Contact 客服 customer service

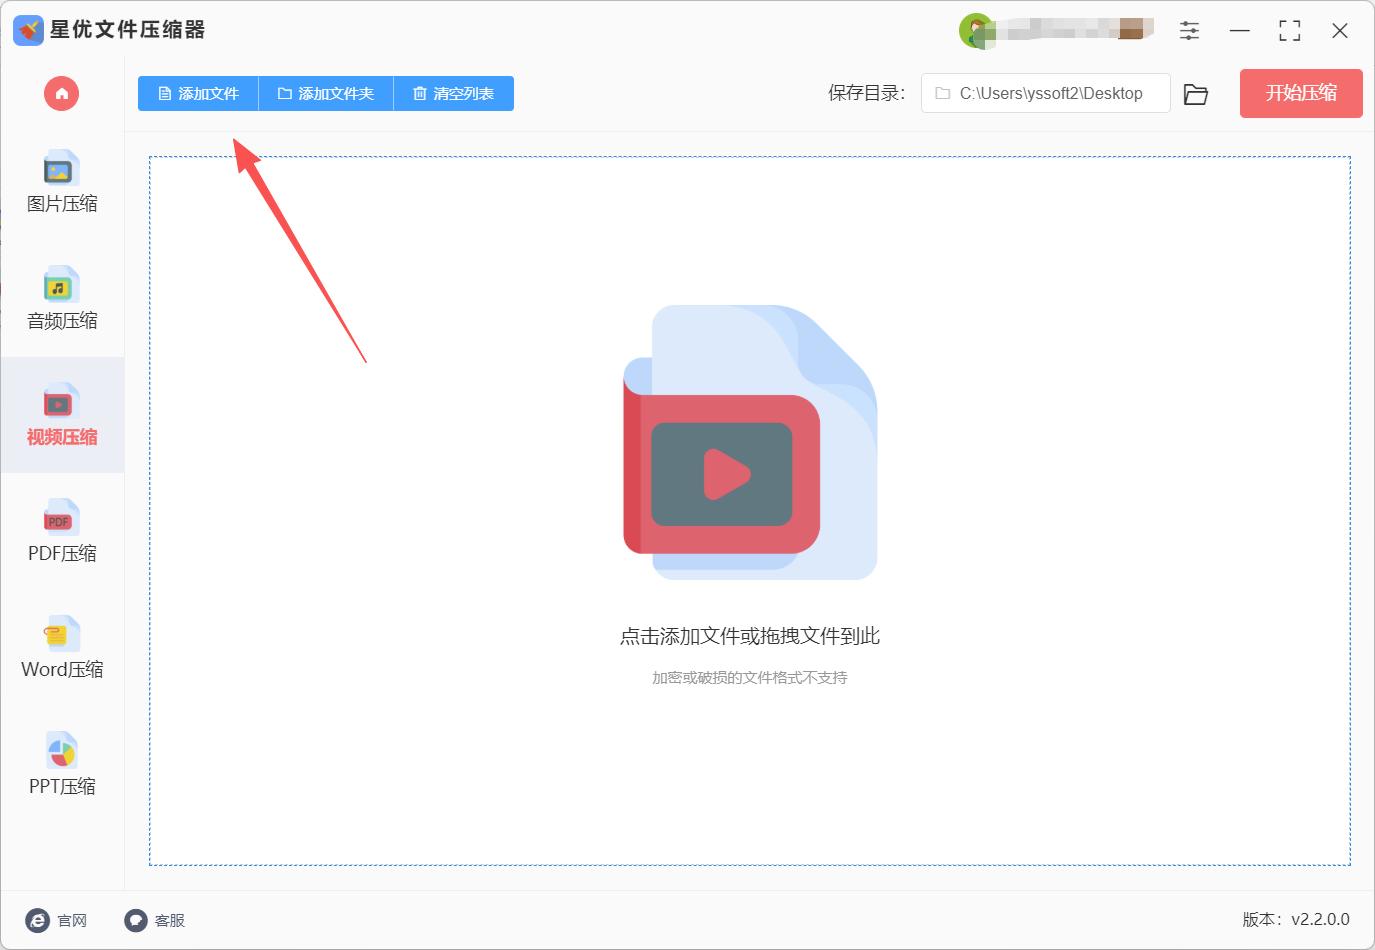[155, 920]
